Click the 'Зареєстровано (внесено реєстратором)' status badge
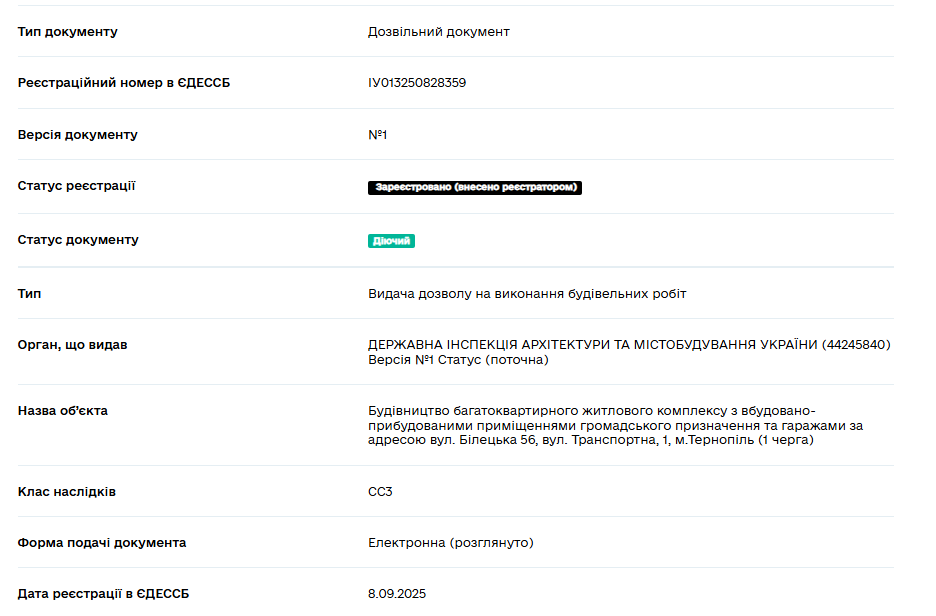936x616 pixels. 474,187
